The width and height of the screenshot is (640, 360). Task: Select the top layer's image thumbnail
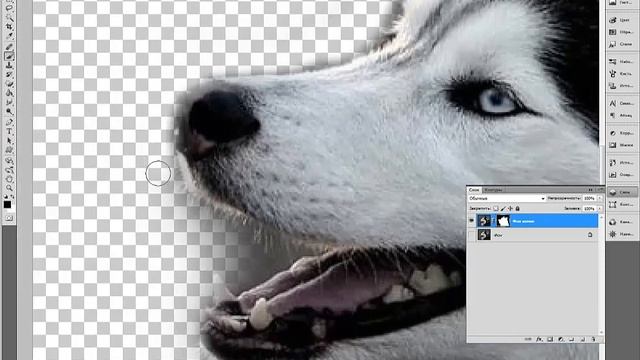[484, 221]
